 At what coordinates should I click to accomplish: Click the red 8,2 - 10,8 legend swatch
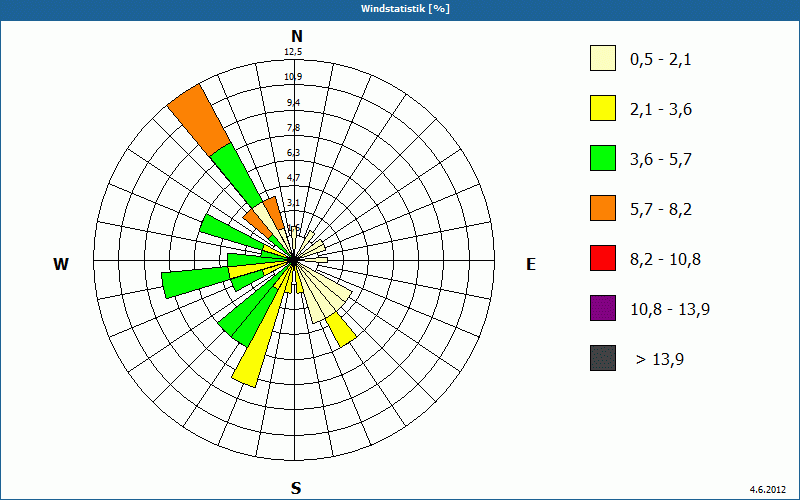pyautogui.click(x=603, y=258)
